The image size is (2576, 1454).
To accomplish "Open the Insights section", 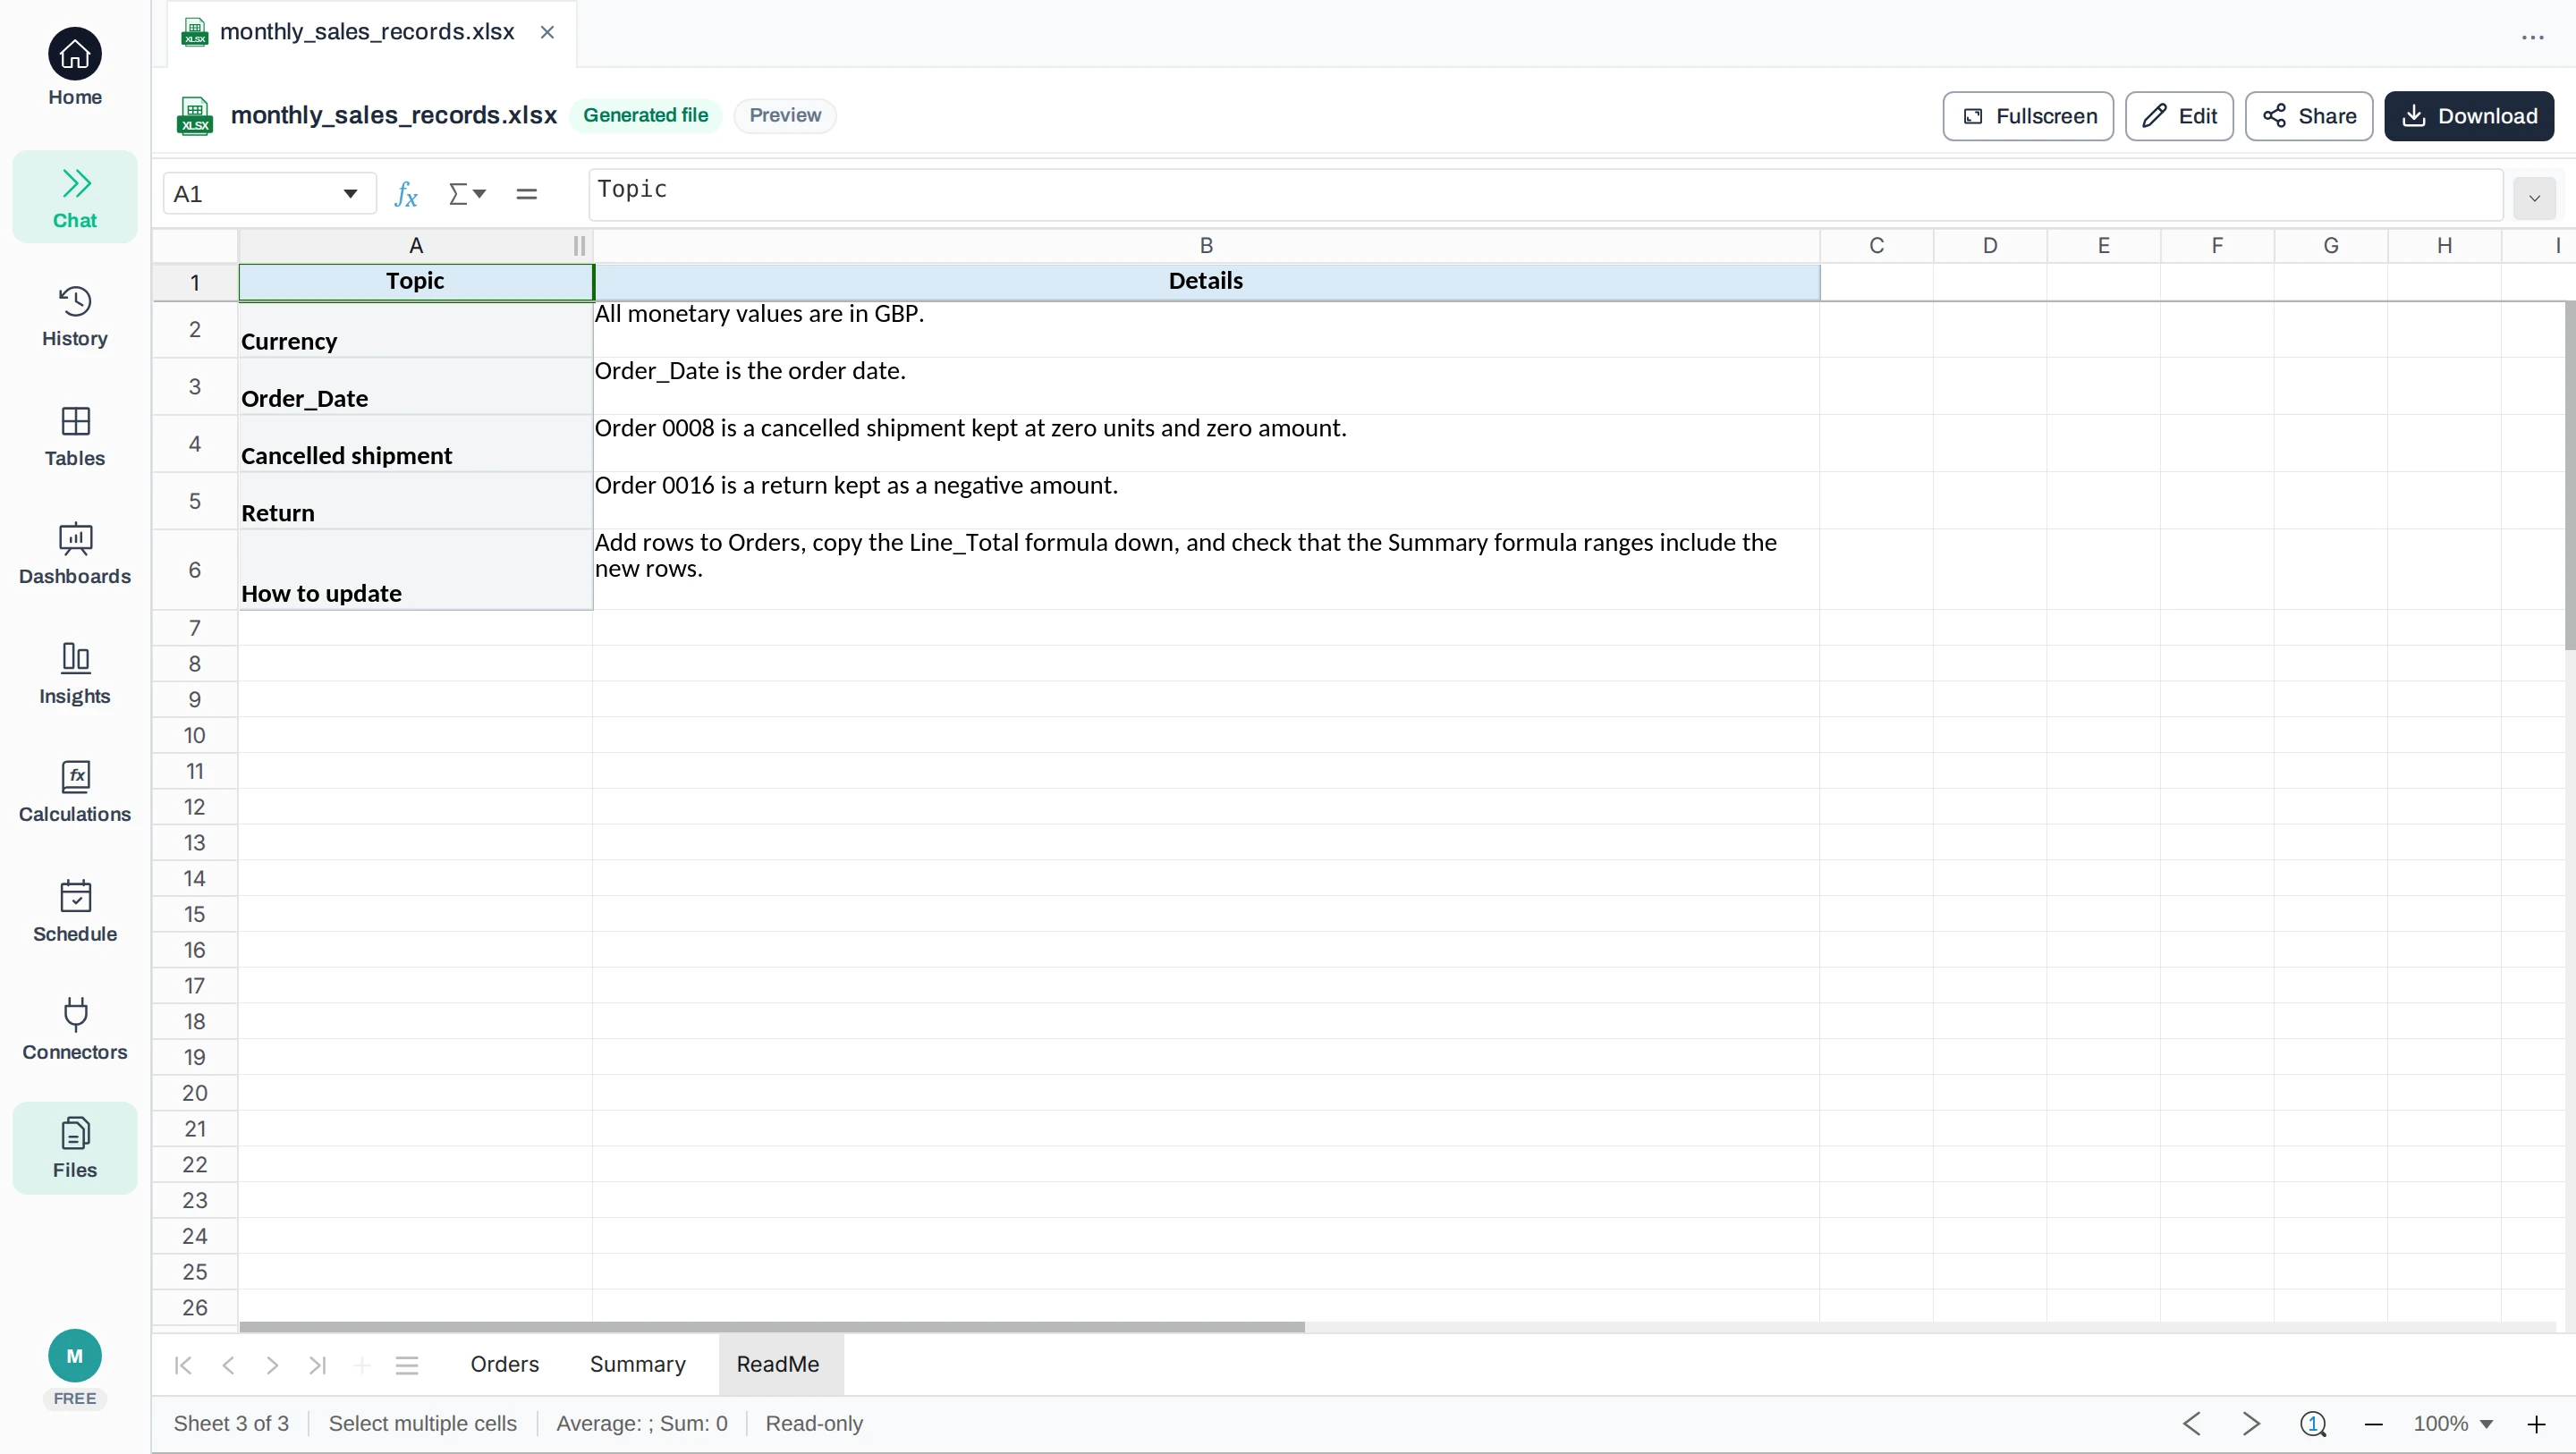I will (75, 673).
